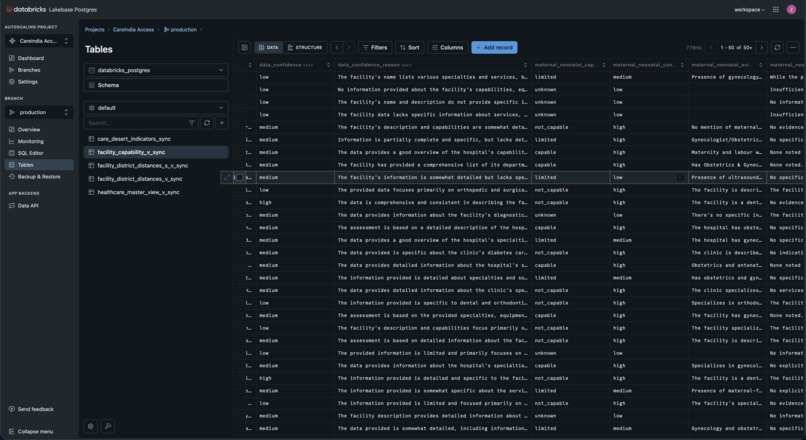806x440 pixels.
Task: Follow the CareIndia Access breadcrumb link
Action: pyautogui.click(x=134, y=29)
